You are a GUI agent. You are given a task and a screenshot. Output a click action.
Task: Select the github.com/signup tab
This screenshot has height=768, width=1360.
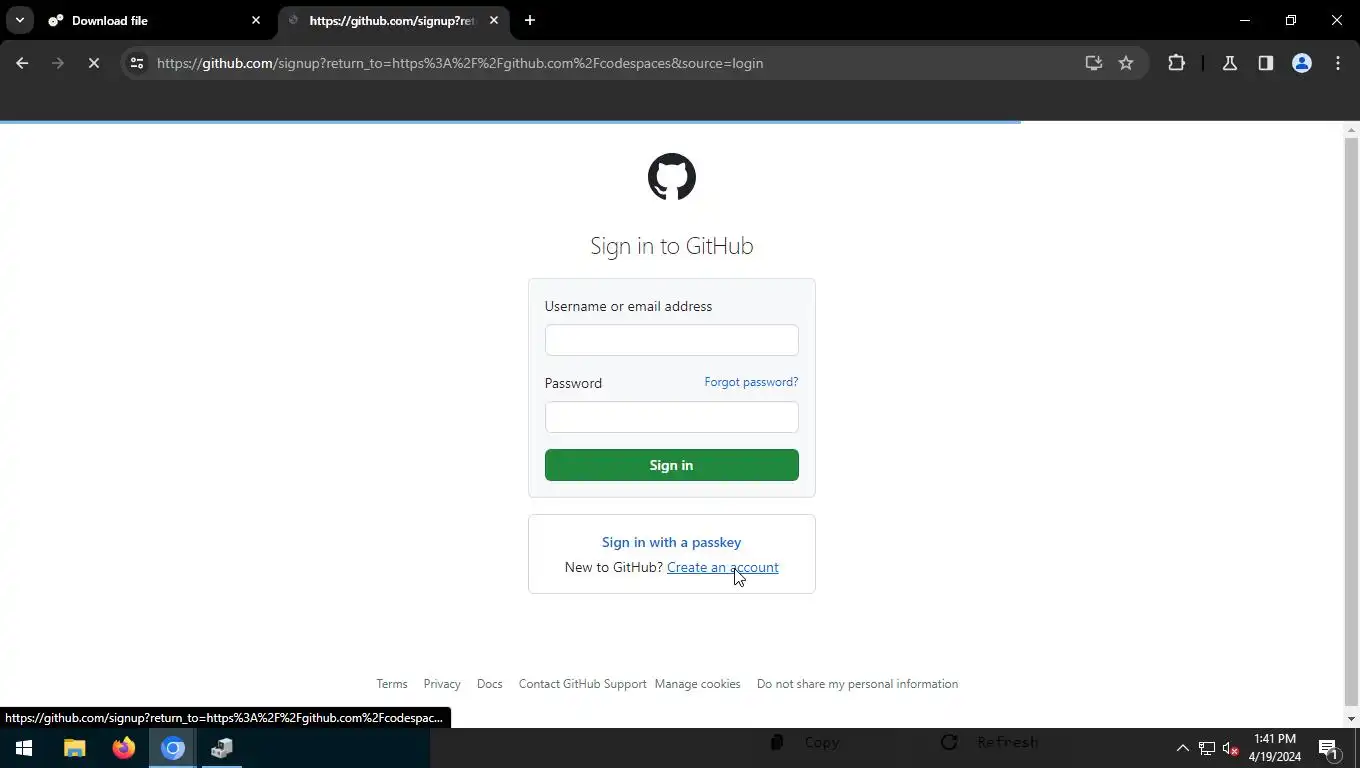(393, 20)
